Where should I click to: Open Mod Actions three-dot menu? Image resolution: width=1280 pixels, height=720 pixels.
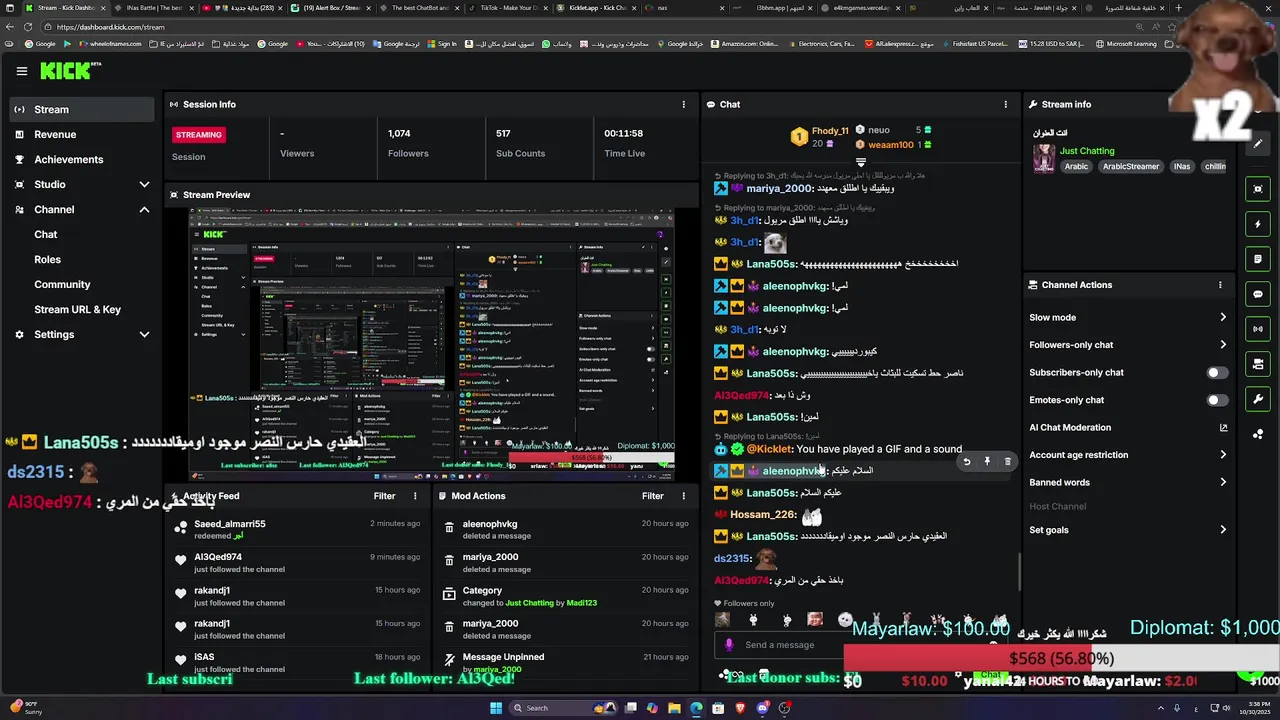pyautogui.click(x=684, y=496)
